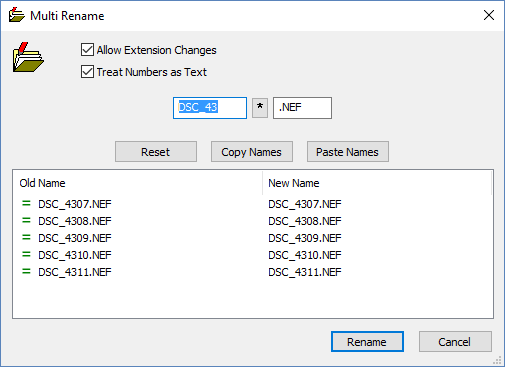Click the filename field containing DSC_43
The height and width of the screenshot is (367, 505).
(x=210, y=108)
